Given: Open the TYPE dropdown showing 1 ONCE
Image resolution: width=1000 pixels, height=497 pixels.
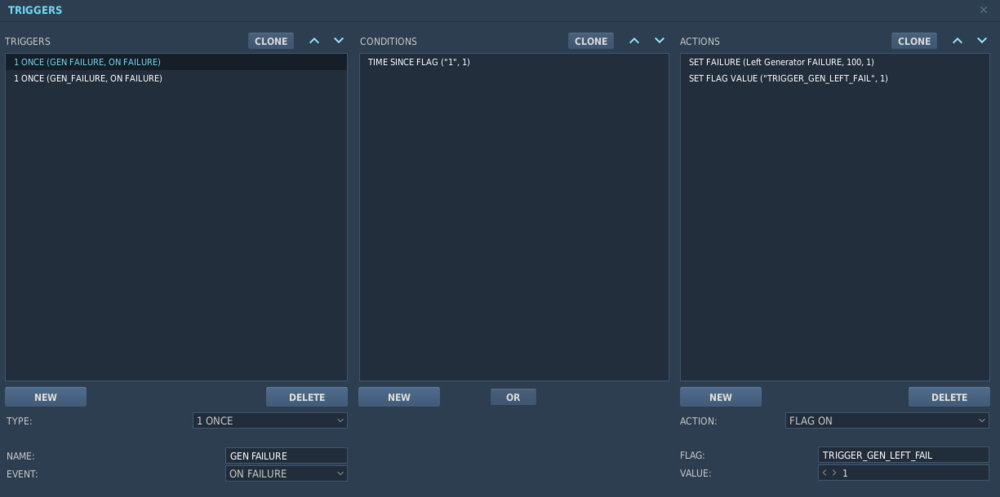Looking at the screenshot, I should (x=270, y=420).
